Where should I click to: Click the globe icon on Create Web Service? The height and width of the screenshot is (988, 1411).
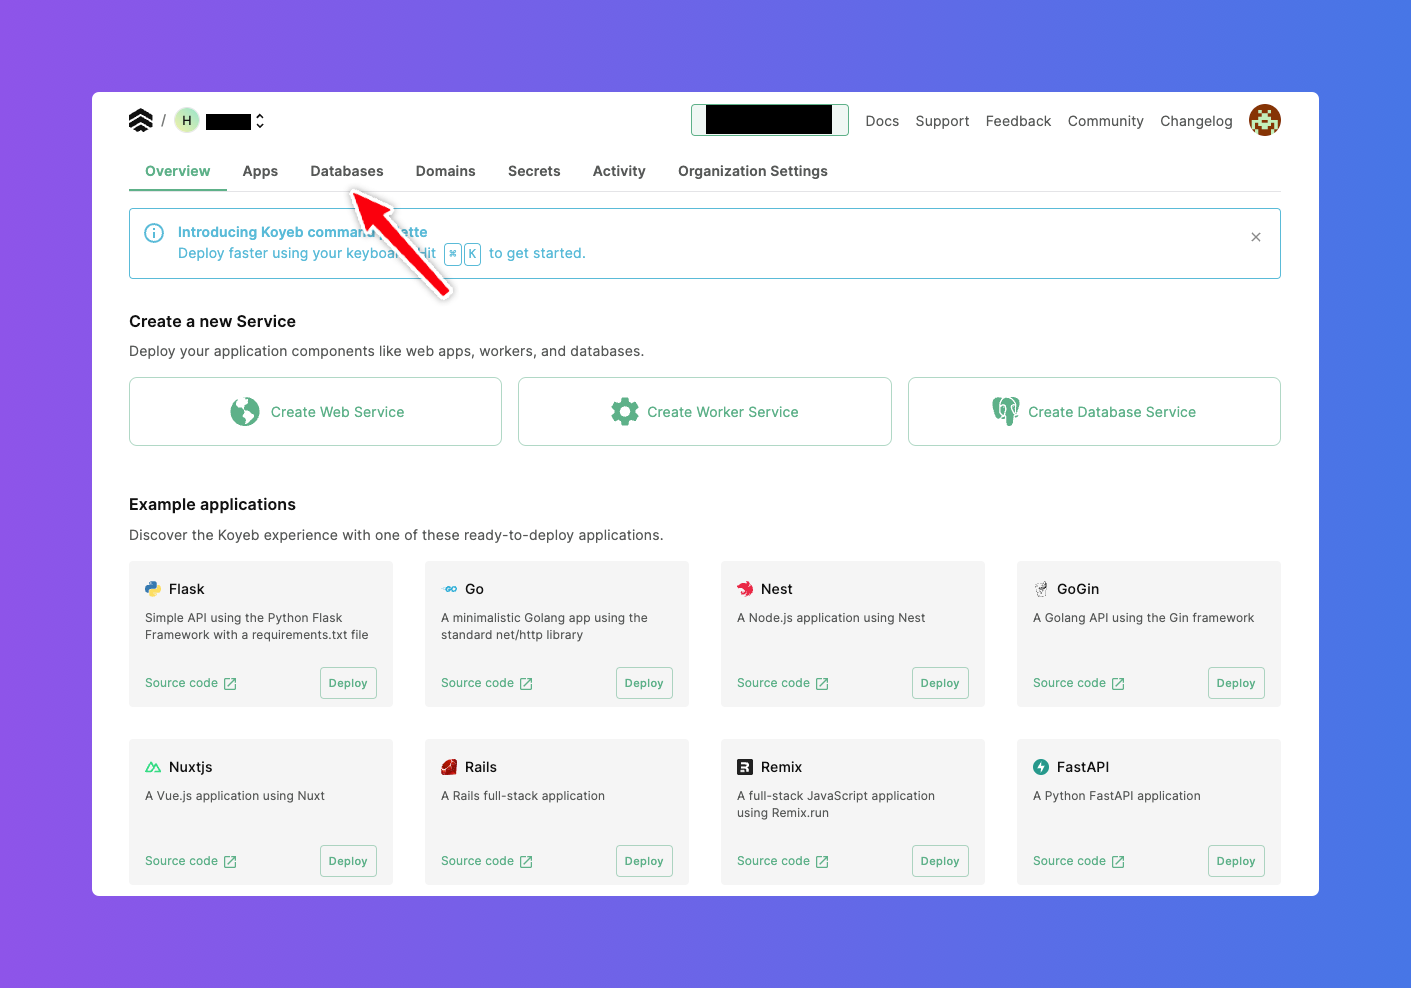[246, 411]
